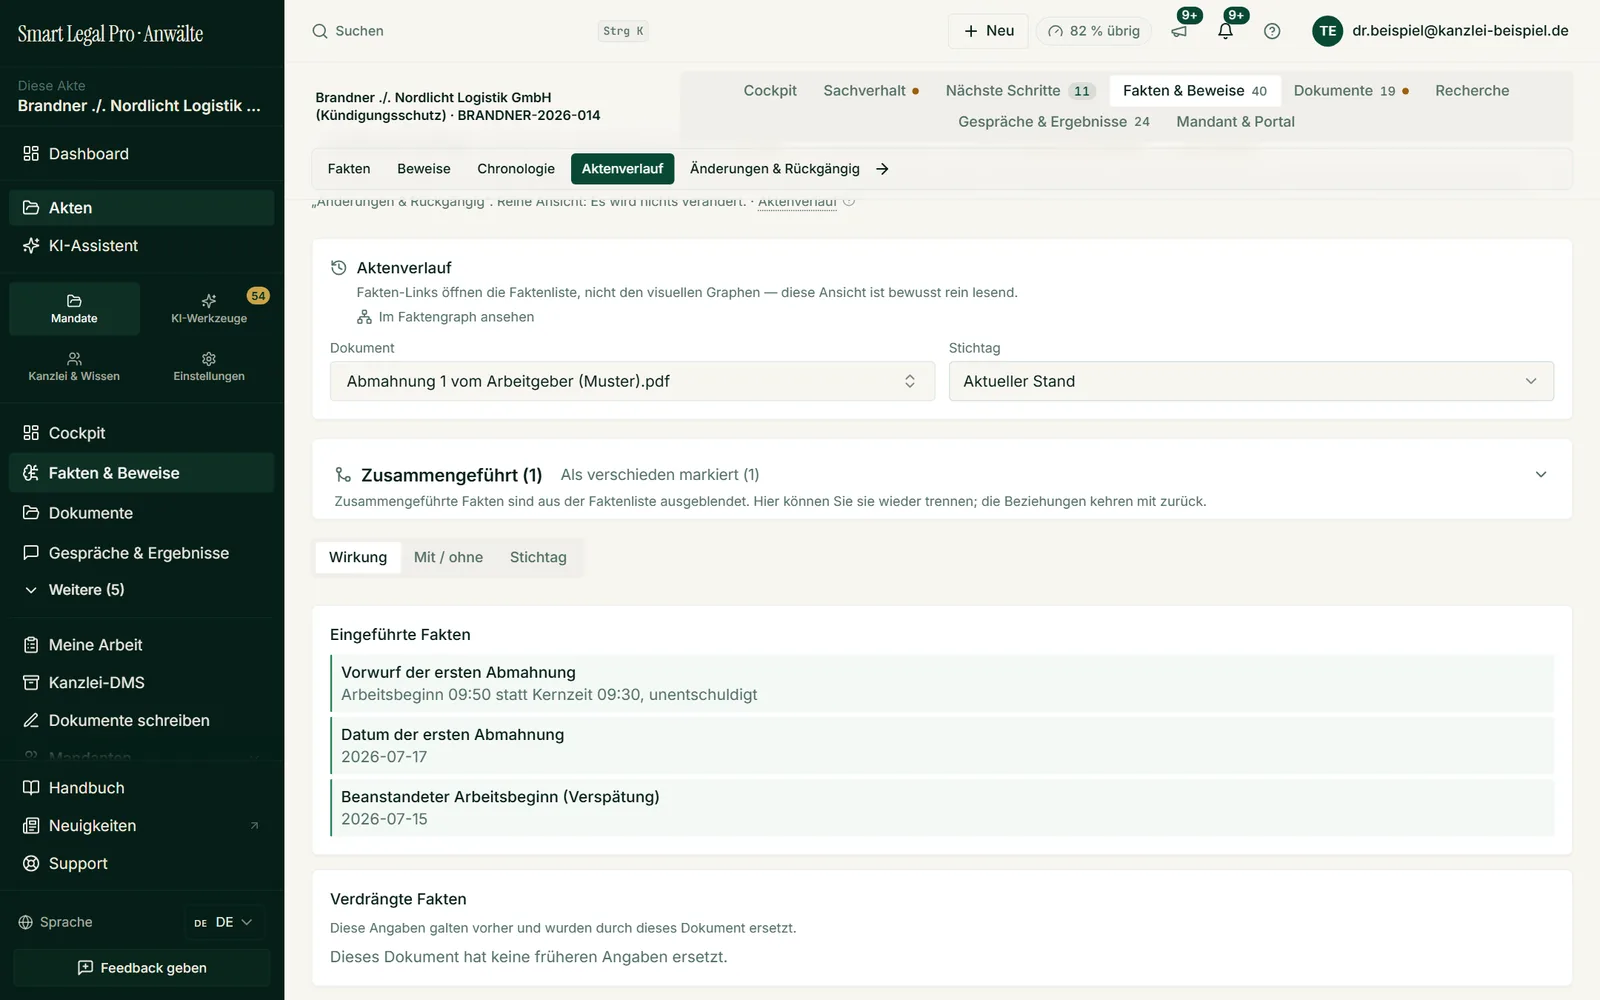
Task: Open the Kanzlei & Wissen tile
Action: (x=74, y=367)
